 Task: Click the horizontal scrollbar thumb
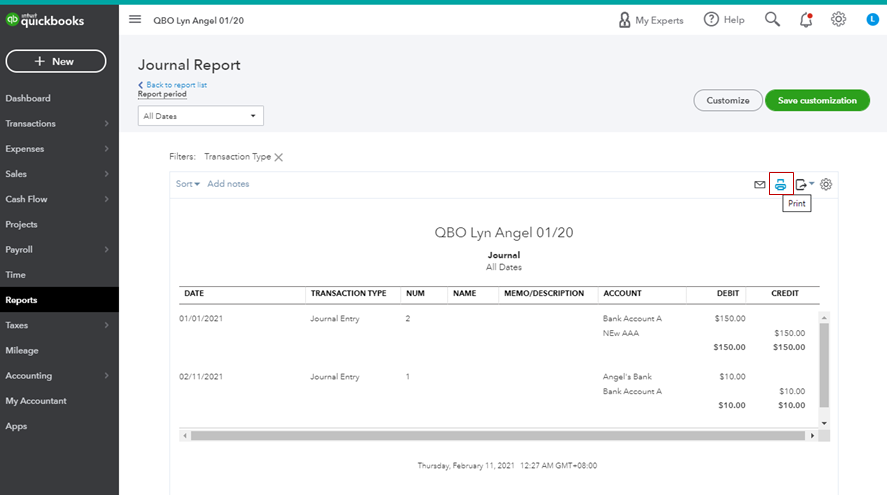pos(498,436)
